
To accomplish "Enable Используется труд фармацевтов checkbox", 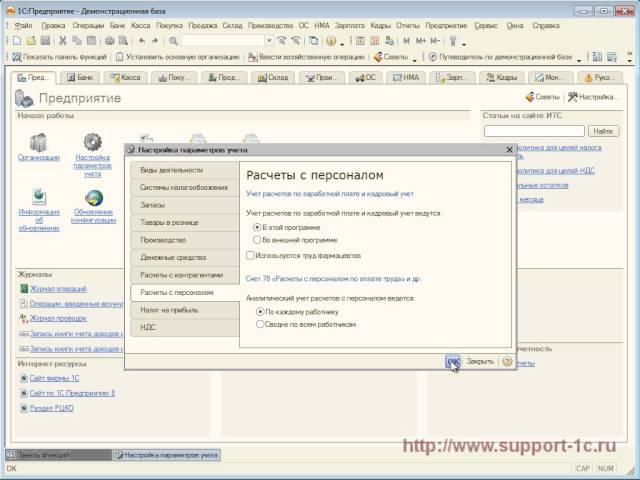I will click(250, 256).
